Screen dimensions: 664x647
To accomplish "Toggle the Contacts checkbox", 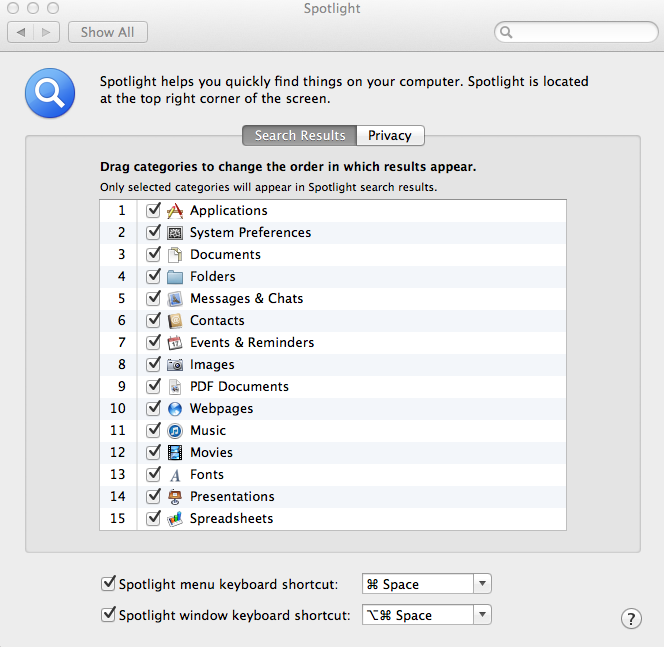I will click(153, 320).
